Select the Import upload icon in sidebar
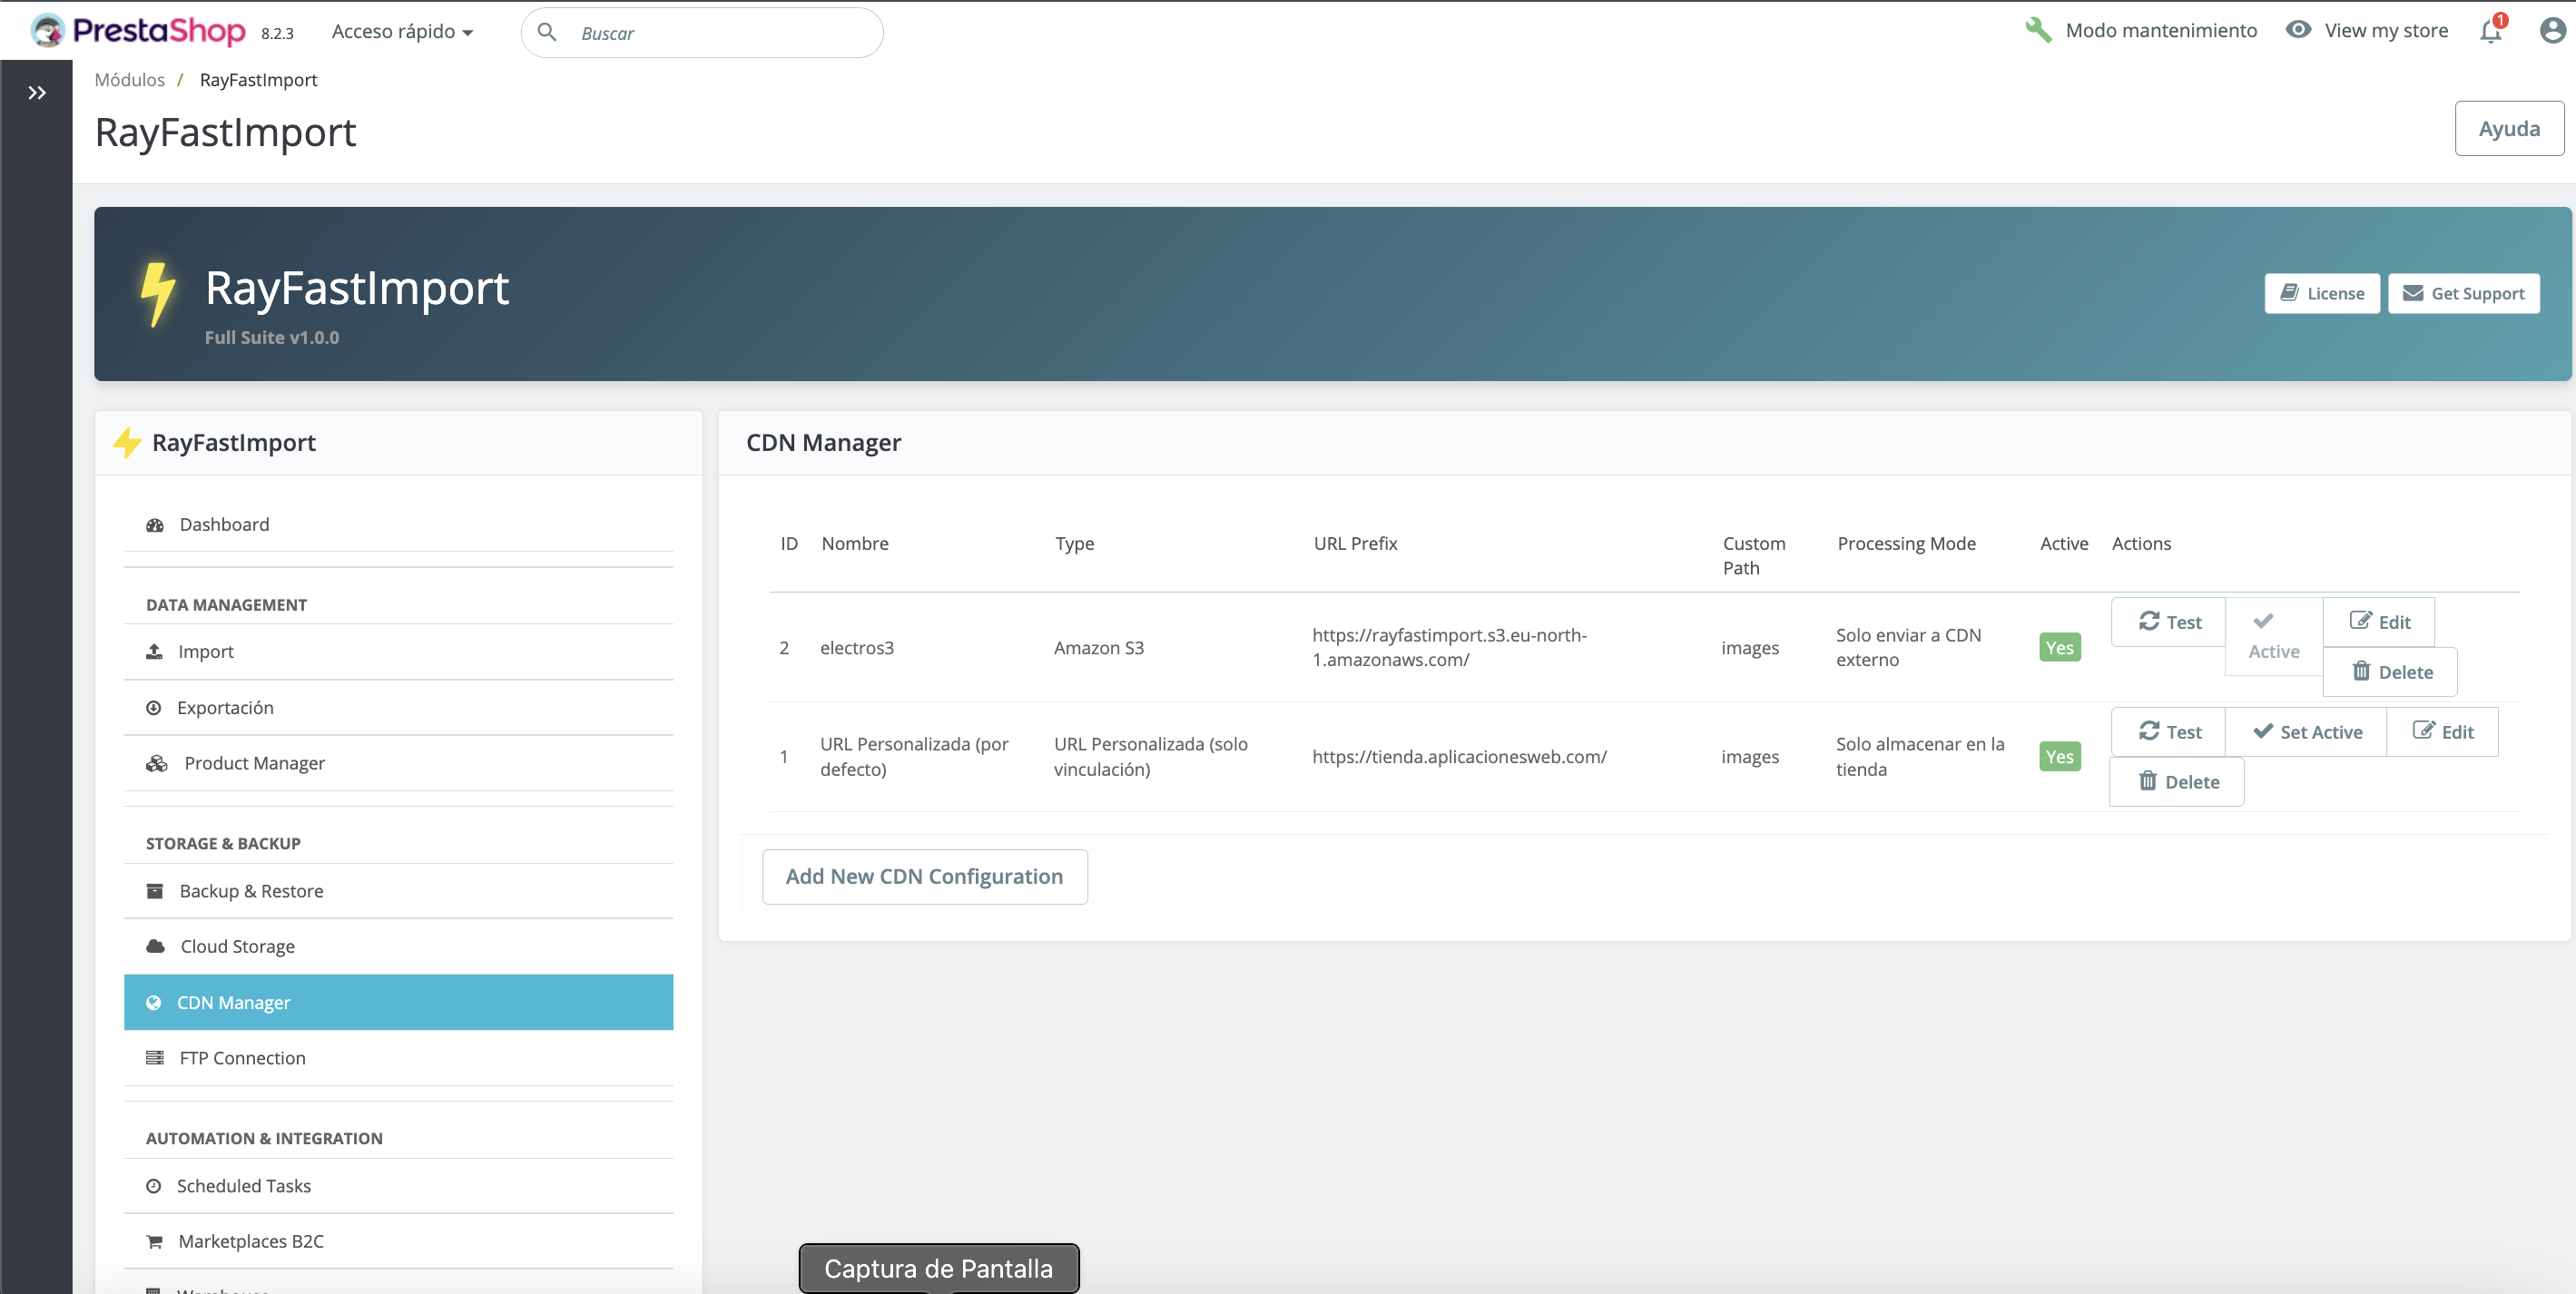Viewport: 2576px width, 1294px height. tap(156, 650)
